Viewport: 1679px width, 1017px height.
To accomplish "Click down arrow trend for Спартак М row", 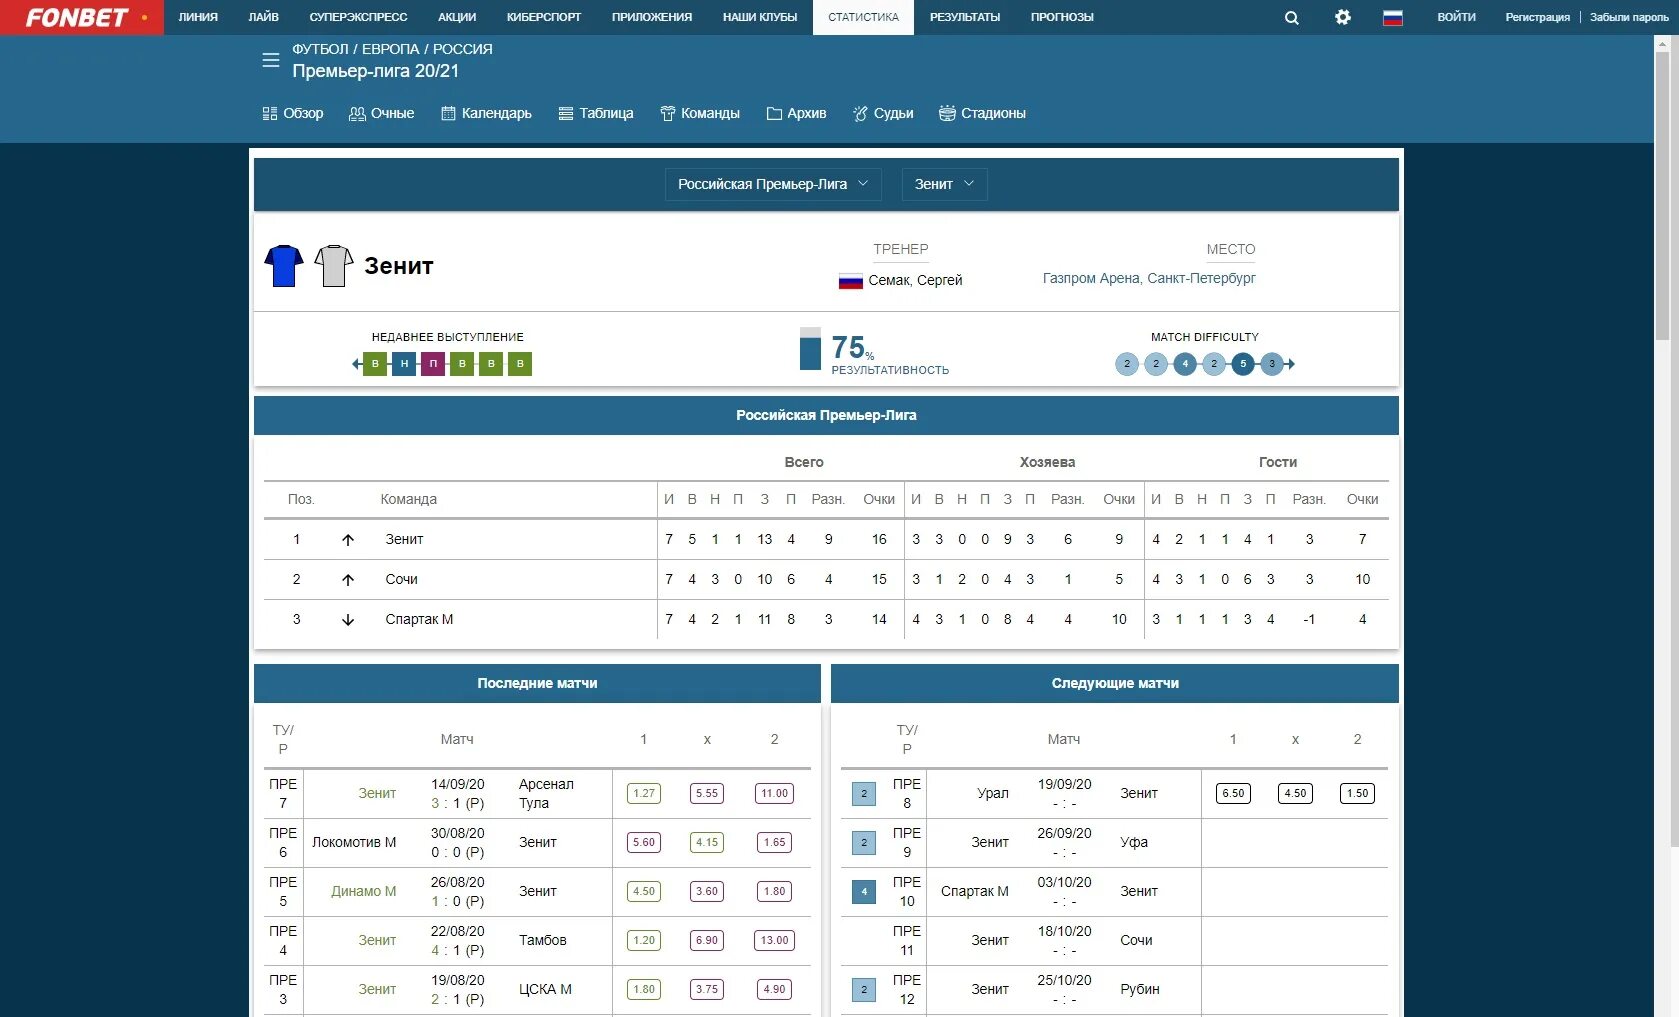I will click(348, 620).
